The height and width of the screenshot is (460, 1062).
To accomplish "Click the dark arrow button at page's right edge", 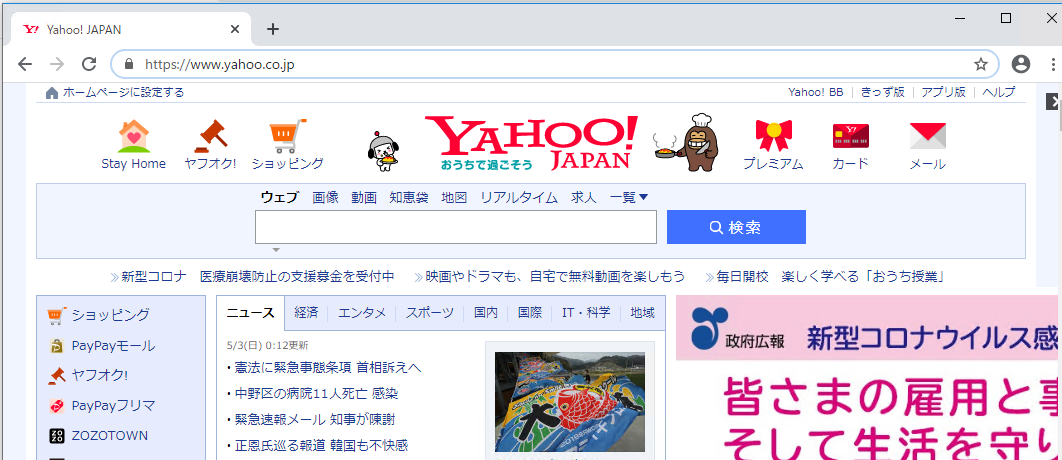I will click(x=1054, y=102).
